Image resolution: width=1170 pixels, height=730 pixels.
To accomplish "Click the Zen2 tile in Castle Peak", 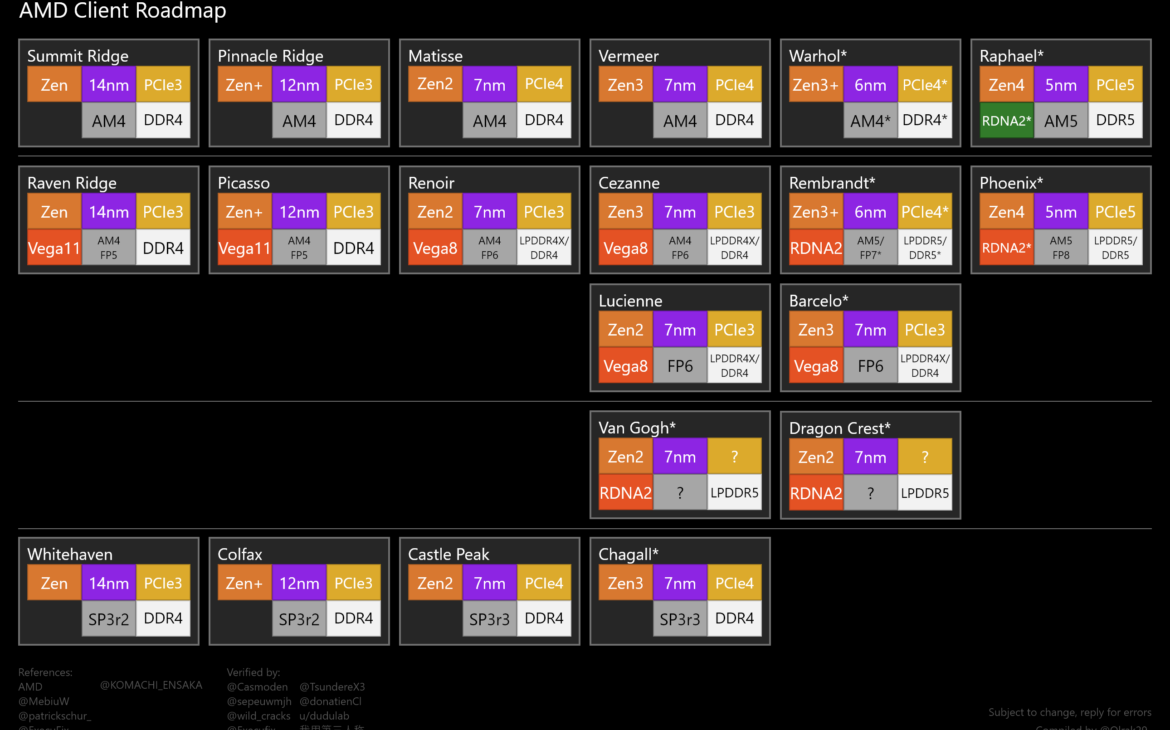I will (435, 583).
